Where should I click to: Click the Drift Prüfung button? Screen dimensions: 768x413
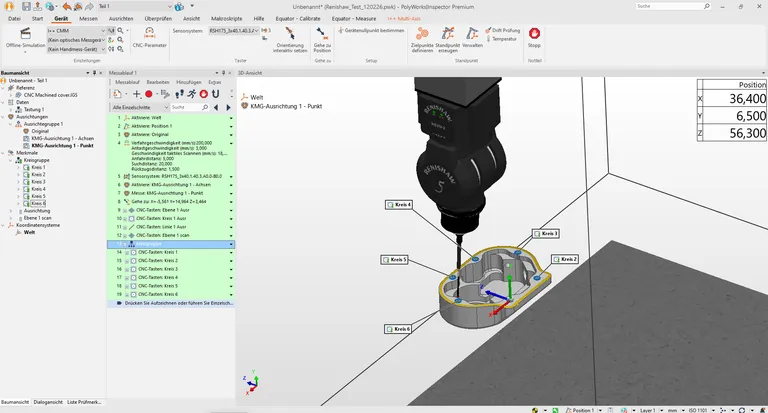pos(503,30)
